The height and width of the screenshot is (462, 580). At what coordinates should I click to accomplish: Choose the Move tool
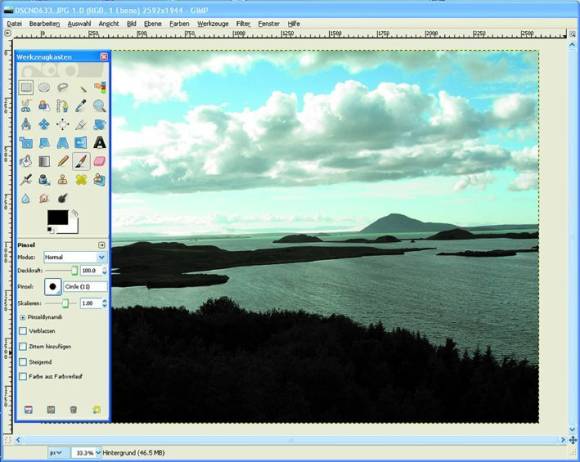[x=44, y=124]
